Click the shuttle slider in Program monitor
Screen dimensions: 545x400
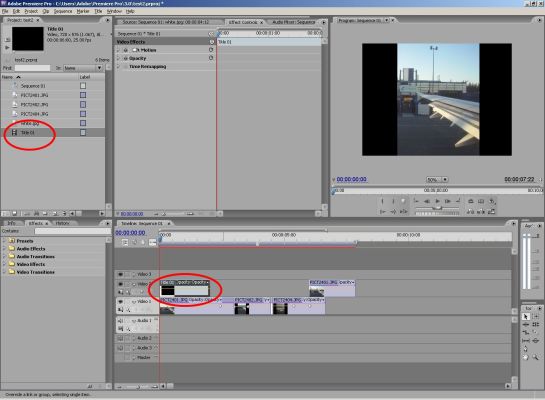(x=437, y=208)
